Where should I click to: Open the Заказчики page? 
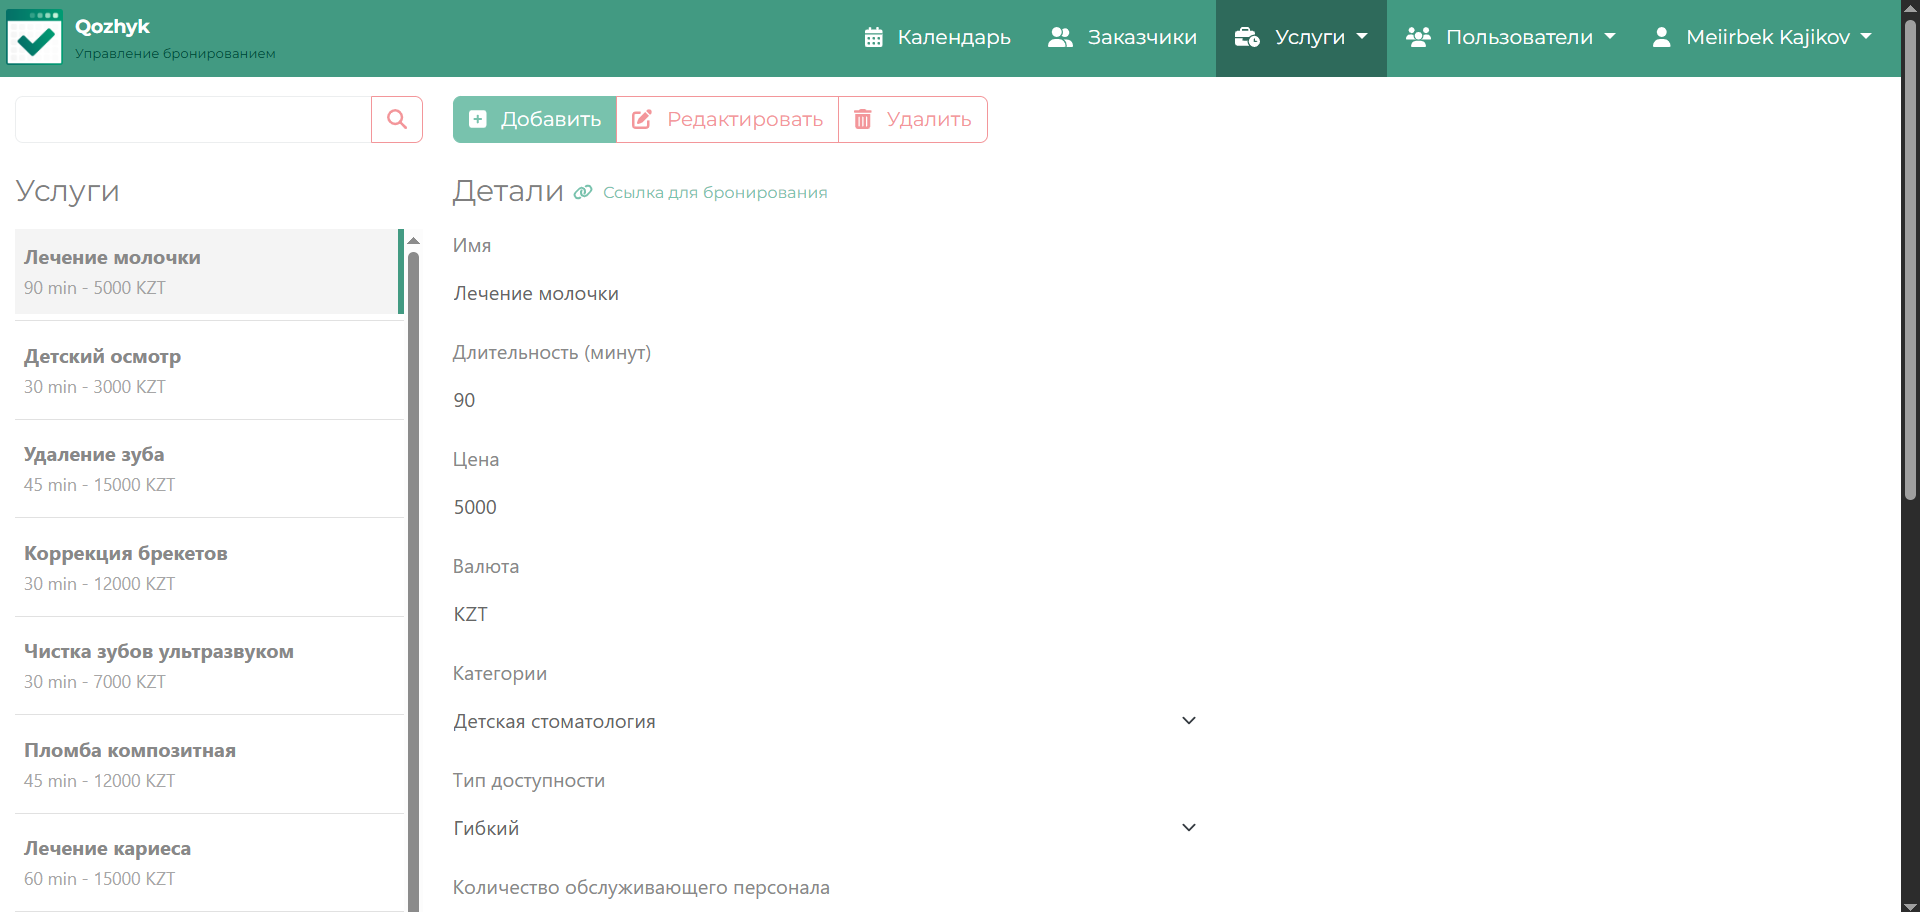(x=1141, y=38)
